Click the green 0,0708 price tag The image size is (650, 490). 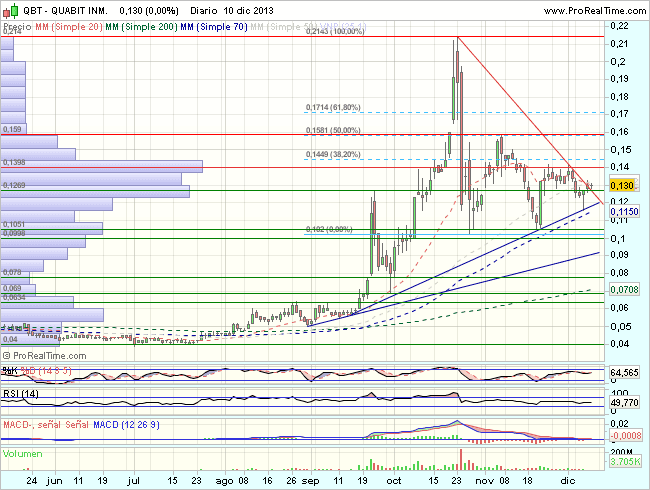point(624,289)
